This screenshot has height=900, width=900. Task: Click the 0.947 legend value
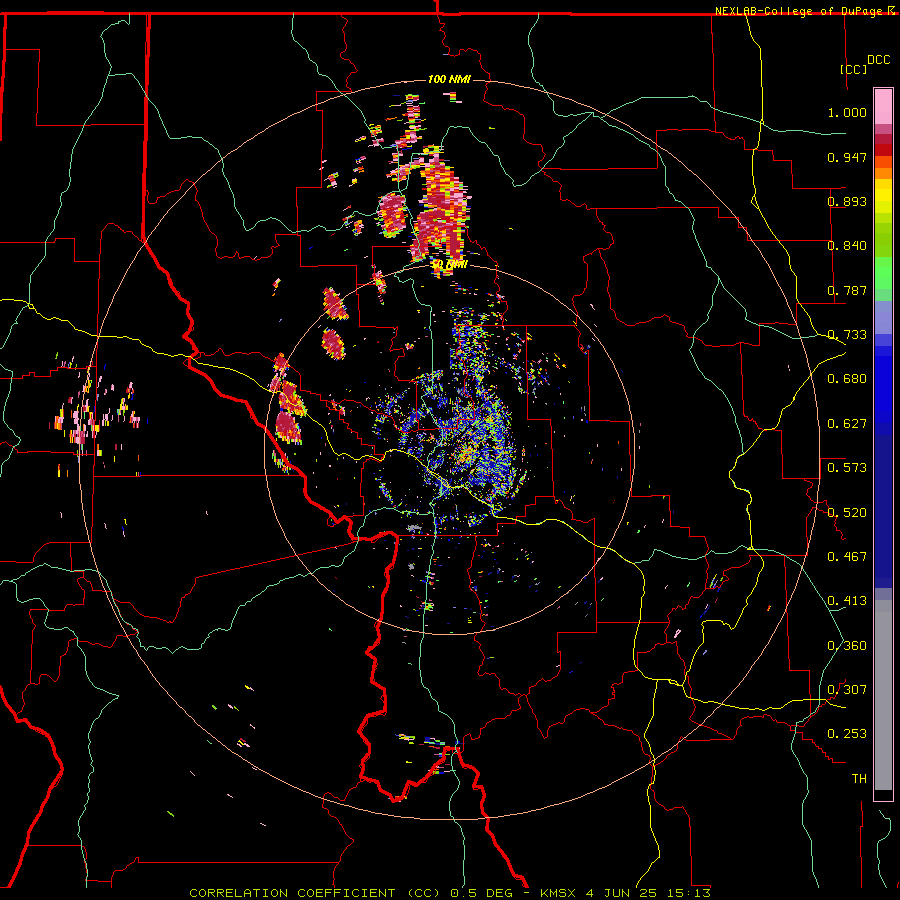tap(847, 157)
